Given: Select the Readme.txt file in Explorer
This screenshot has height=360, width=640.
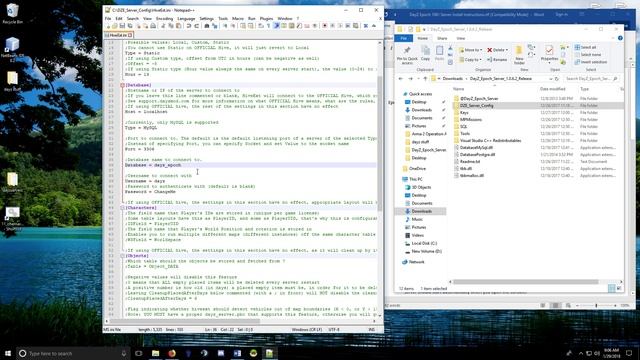Looking at the screenshot, I should point(470,162).
